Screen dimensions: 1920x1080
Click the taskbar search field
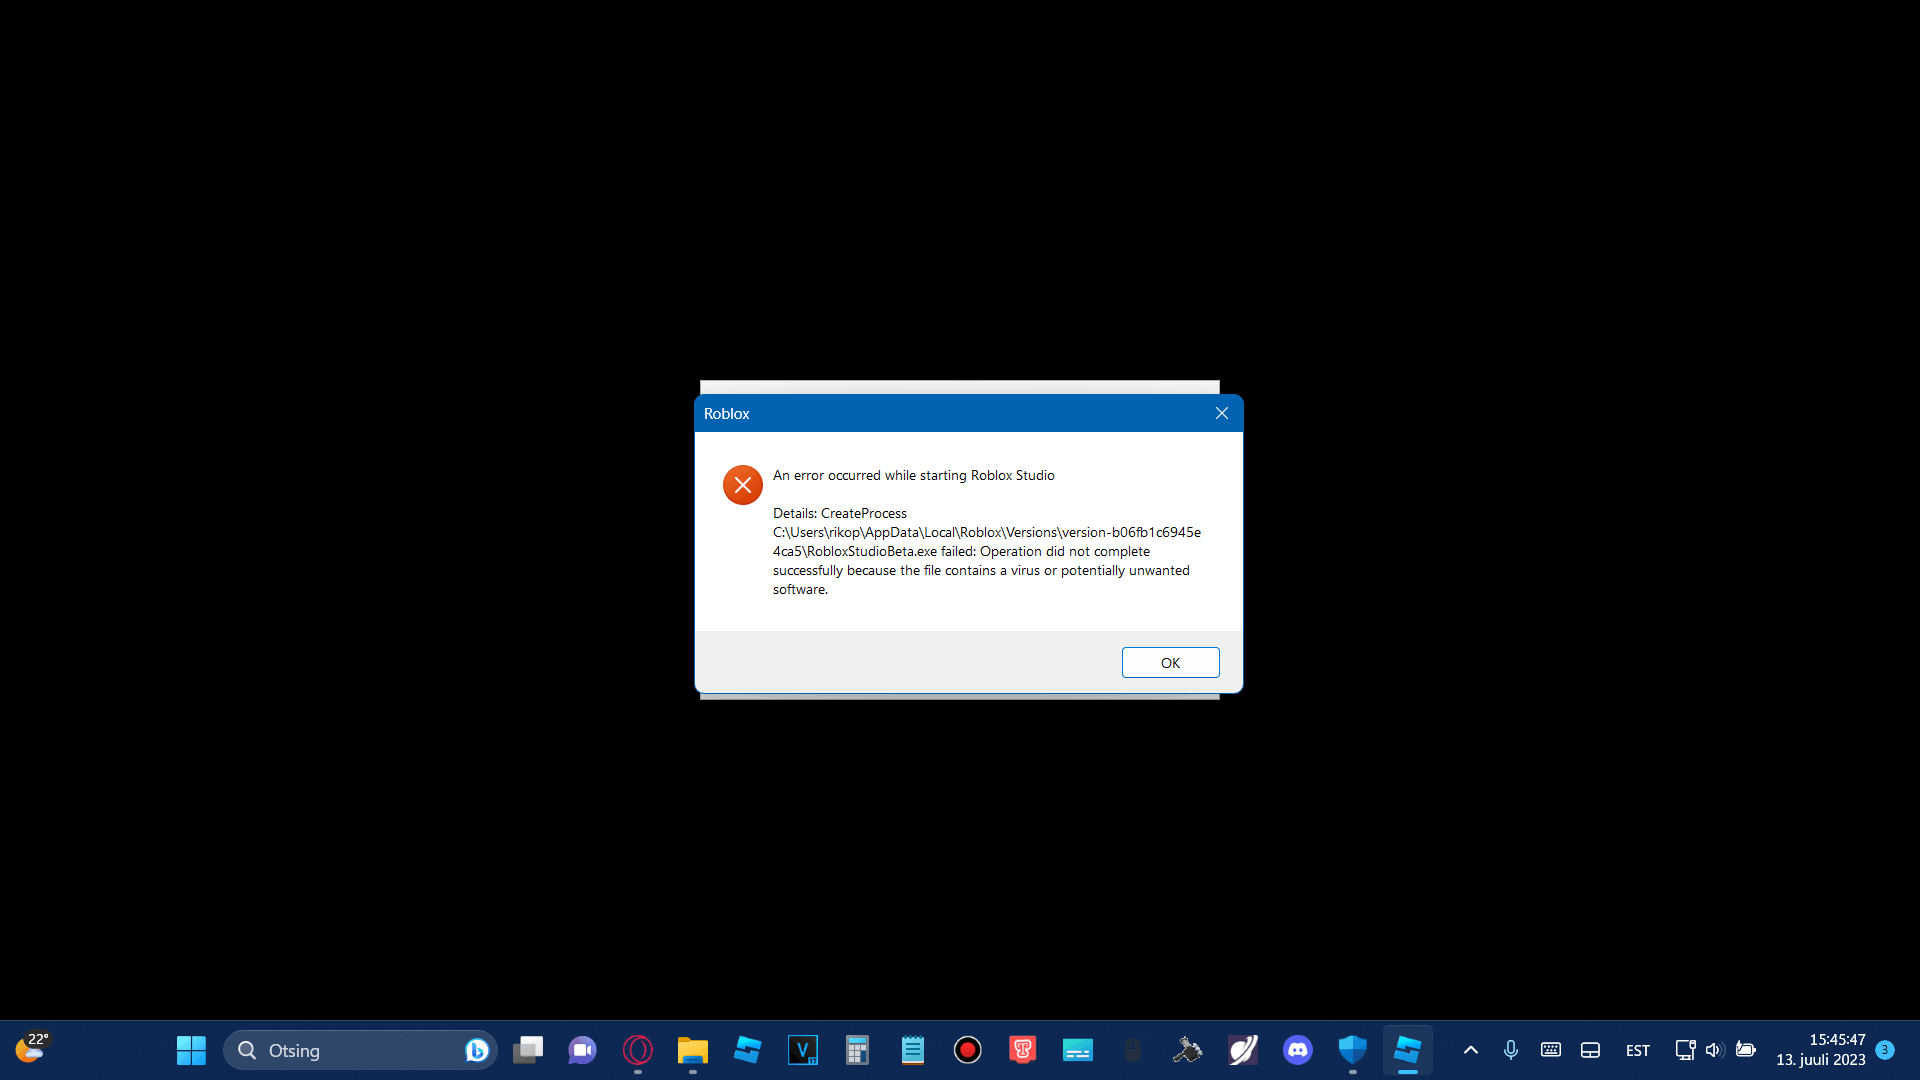[x=356, y=1050]
